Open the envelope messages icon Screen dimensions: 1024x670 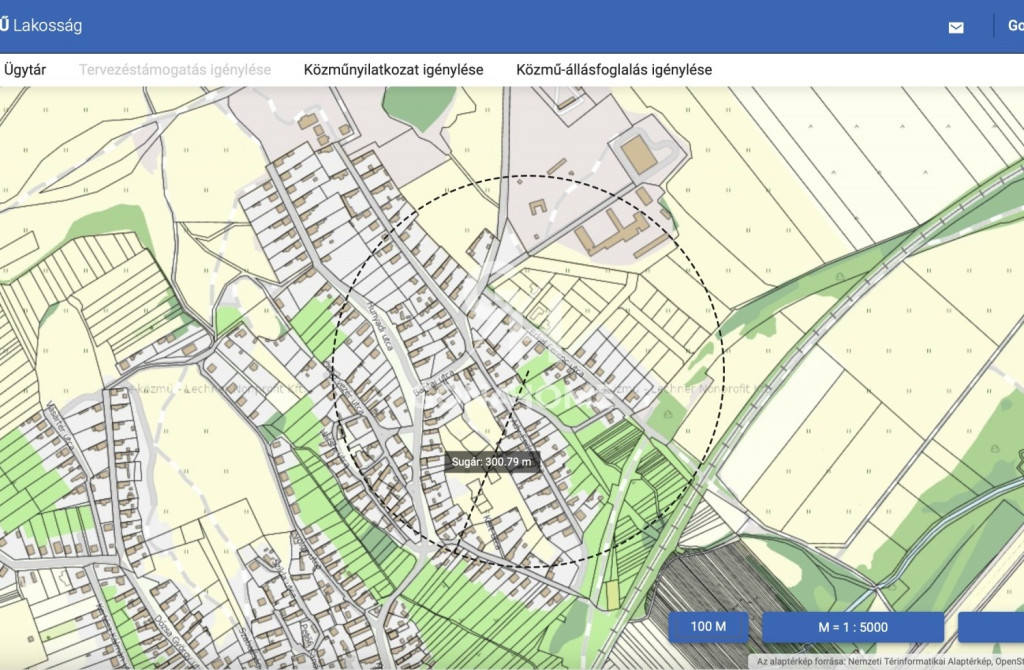point(956,27)
